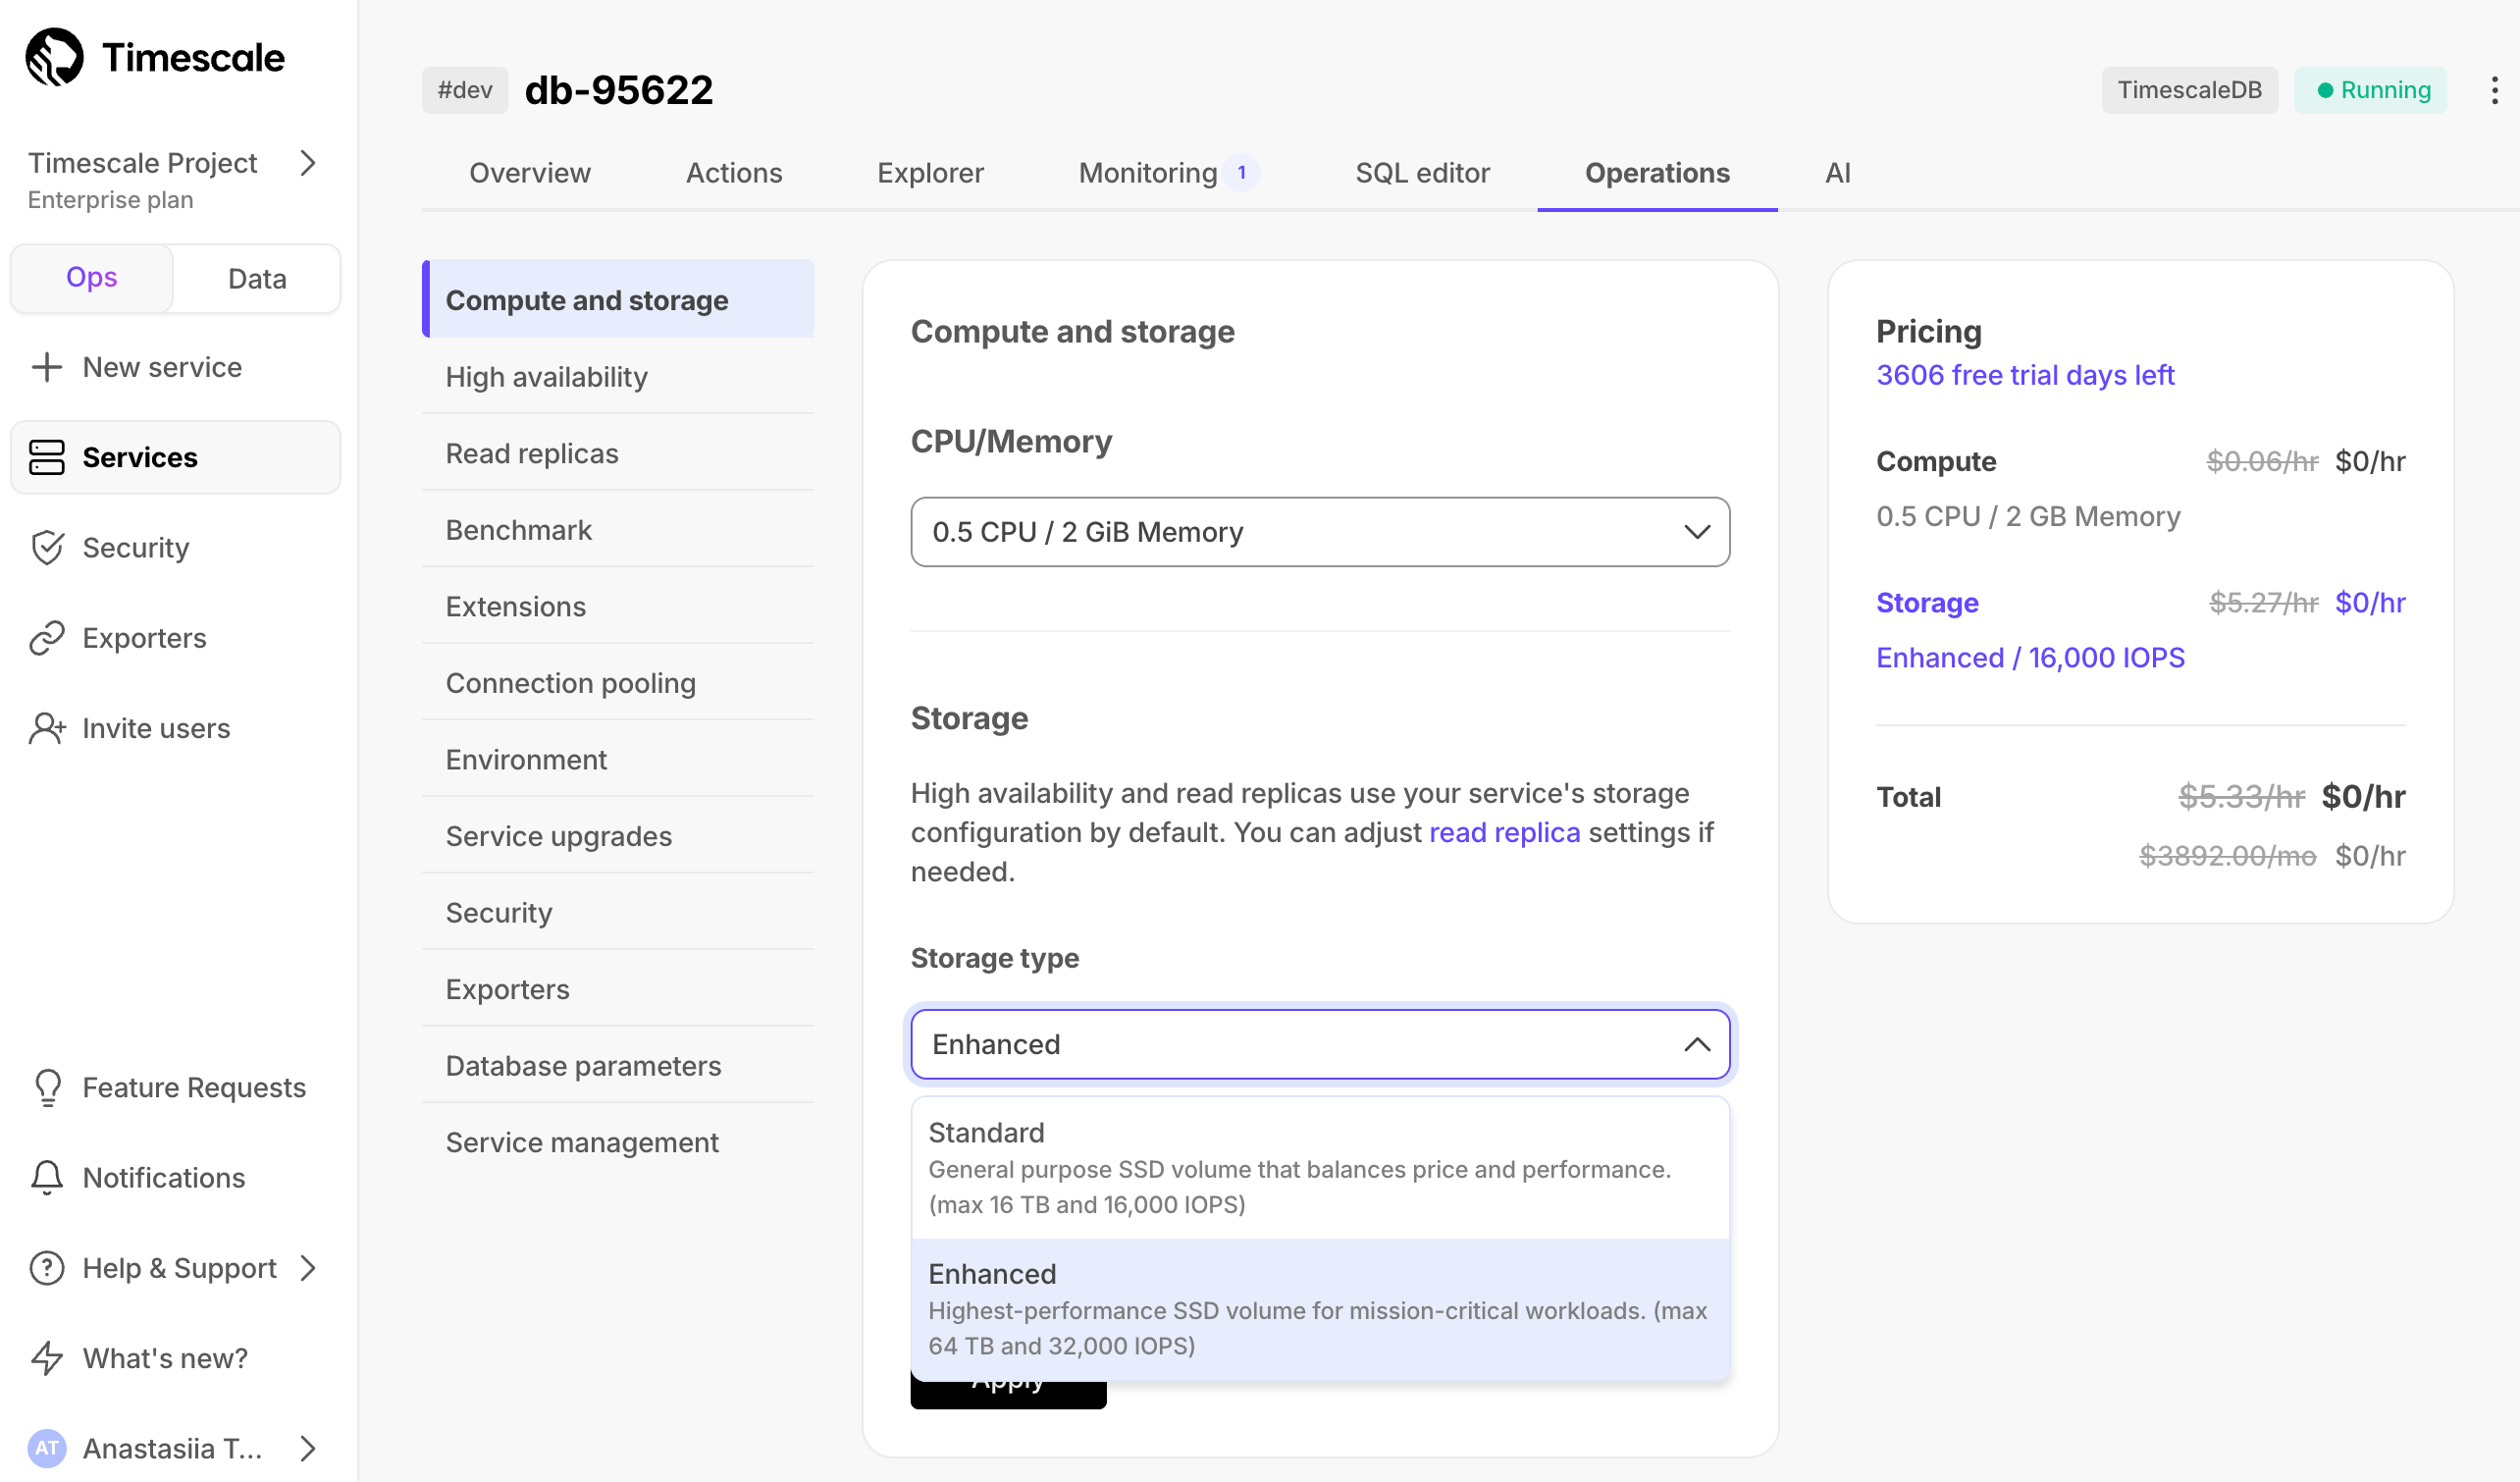Screen dimensions: 2520x1482
Task: Open the Operations tab
Action: tap(1657, 173)
